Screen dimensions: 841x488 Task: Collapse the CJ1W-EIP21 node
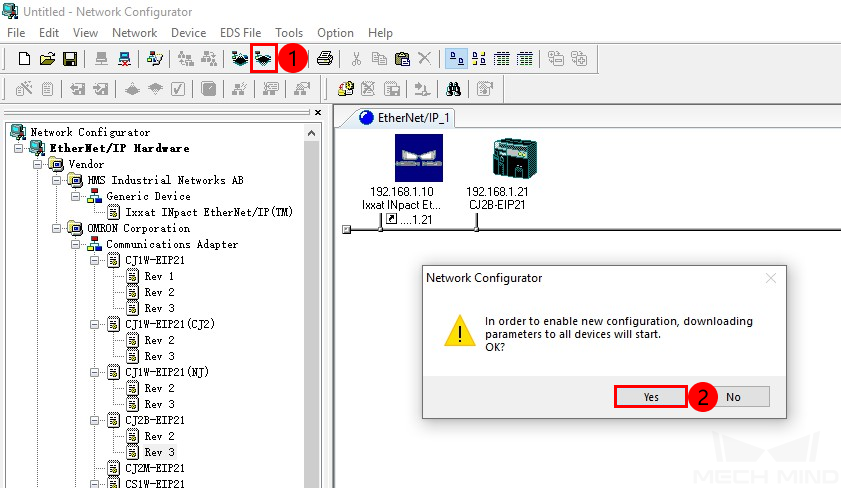[94, 261]
